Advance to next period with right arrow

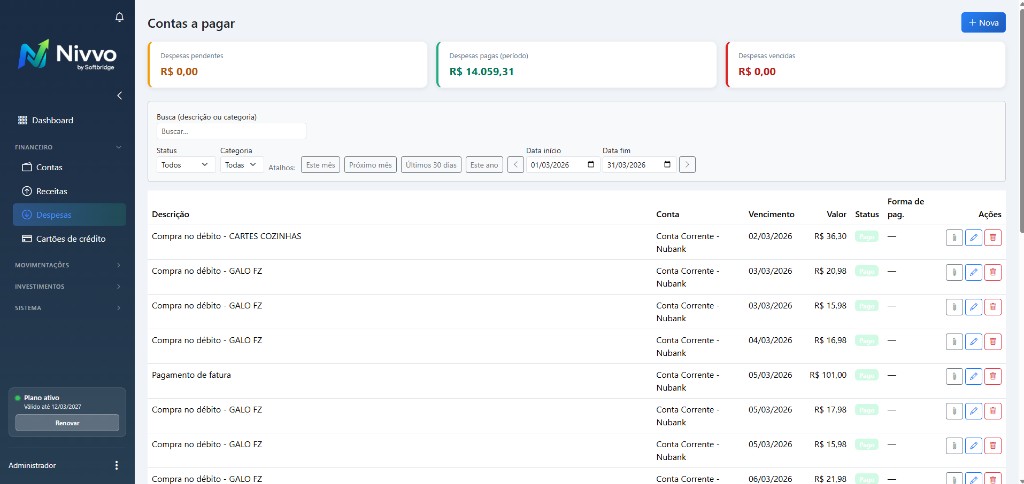687,164
